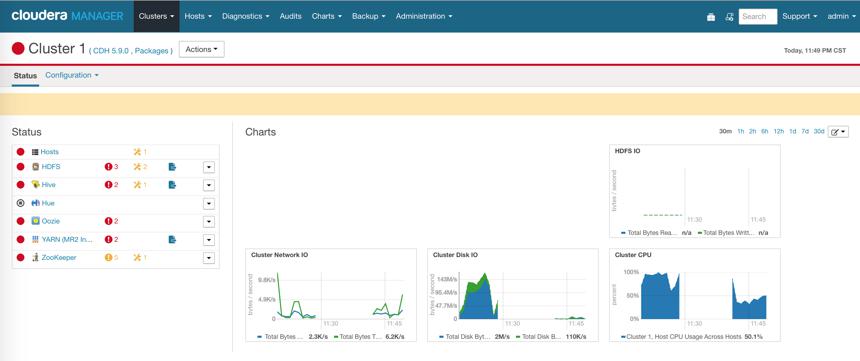Open the Hue service actions dropdown
Viewport: 860px width, 361px height.
[208, 204]
